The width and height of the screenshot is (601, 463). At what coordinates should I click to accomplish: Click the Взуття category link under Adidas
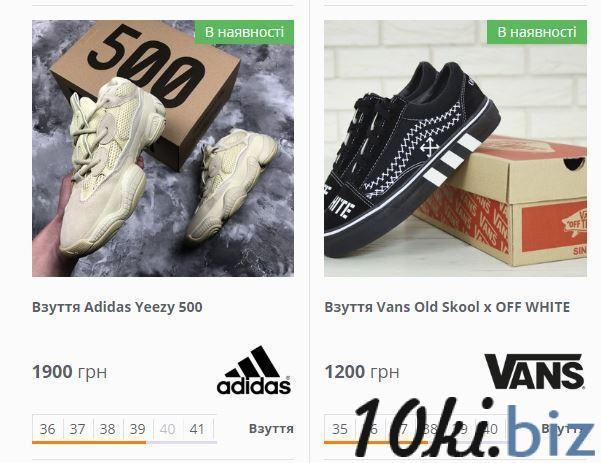tap(271, 428)
